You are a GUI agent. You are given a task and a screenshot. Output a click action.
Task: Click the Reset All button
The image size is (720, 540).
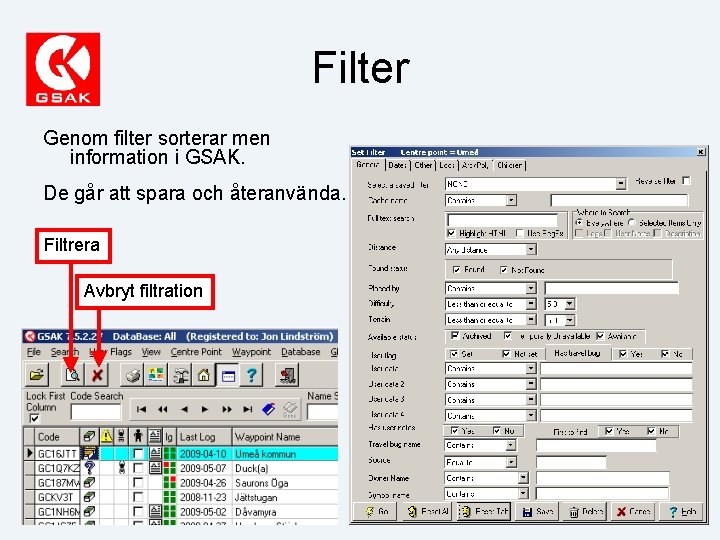pos(428,511)
